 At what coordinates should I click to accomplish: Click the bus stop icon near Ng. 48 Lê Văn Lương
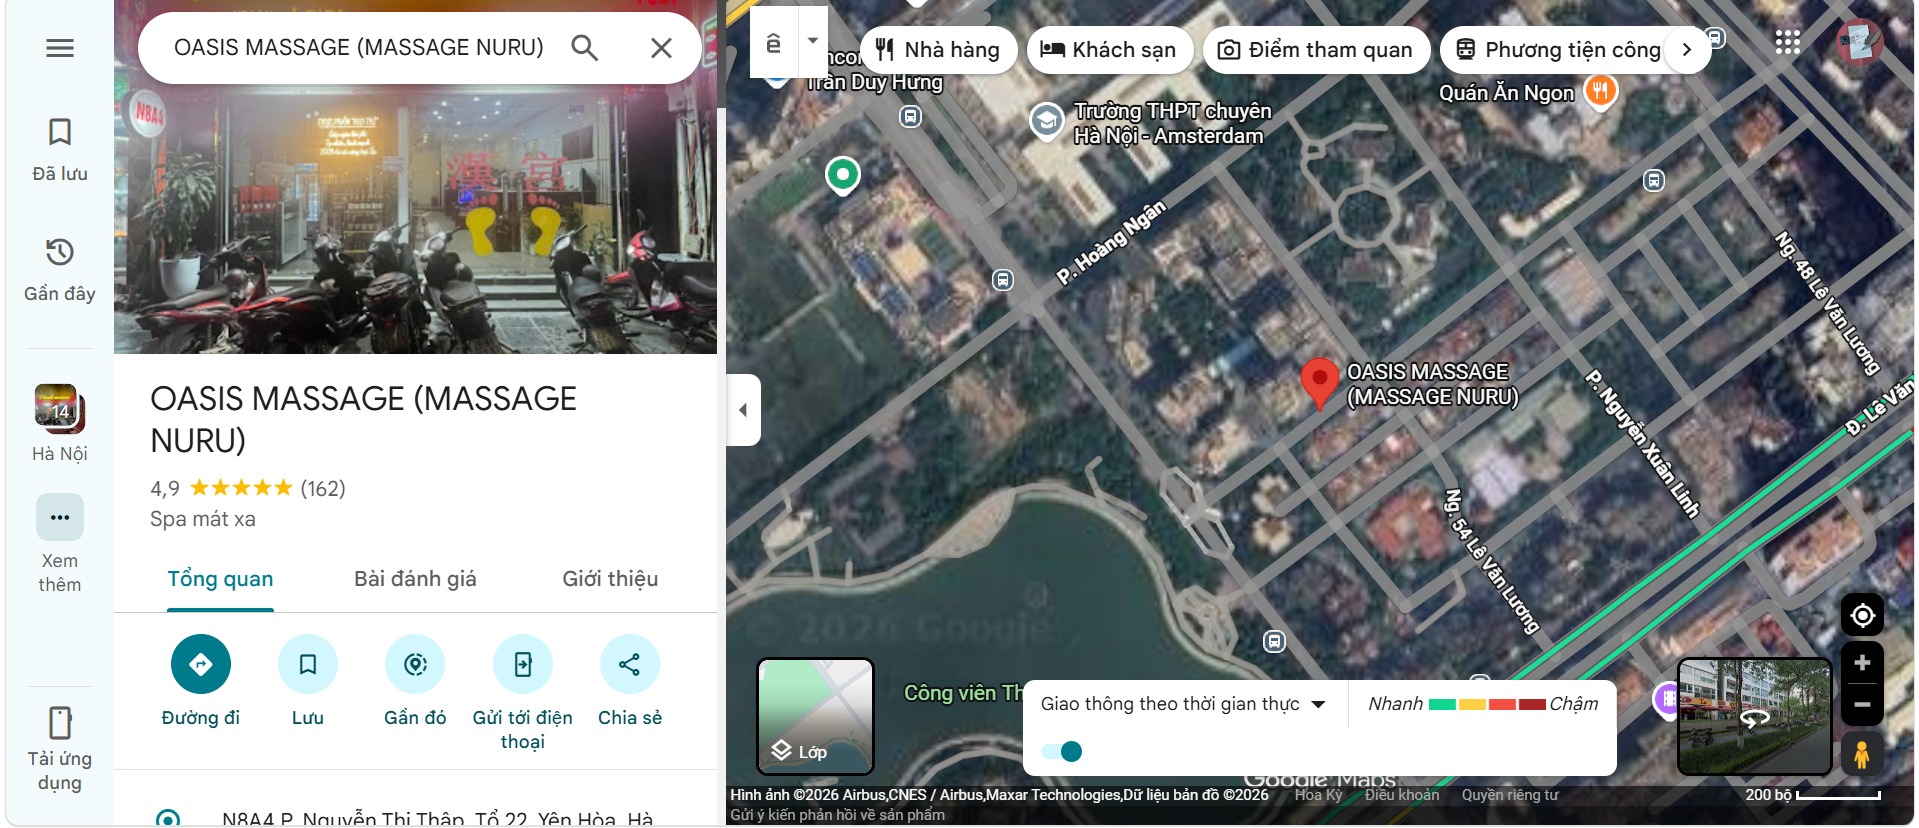coord(1654,181)
